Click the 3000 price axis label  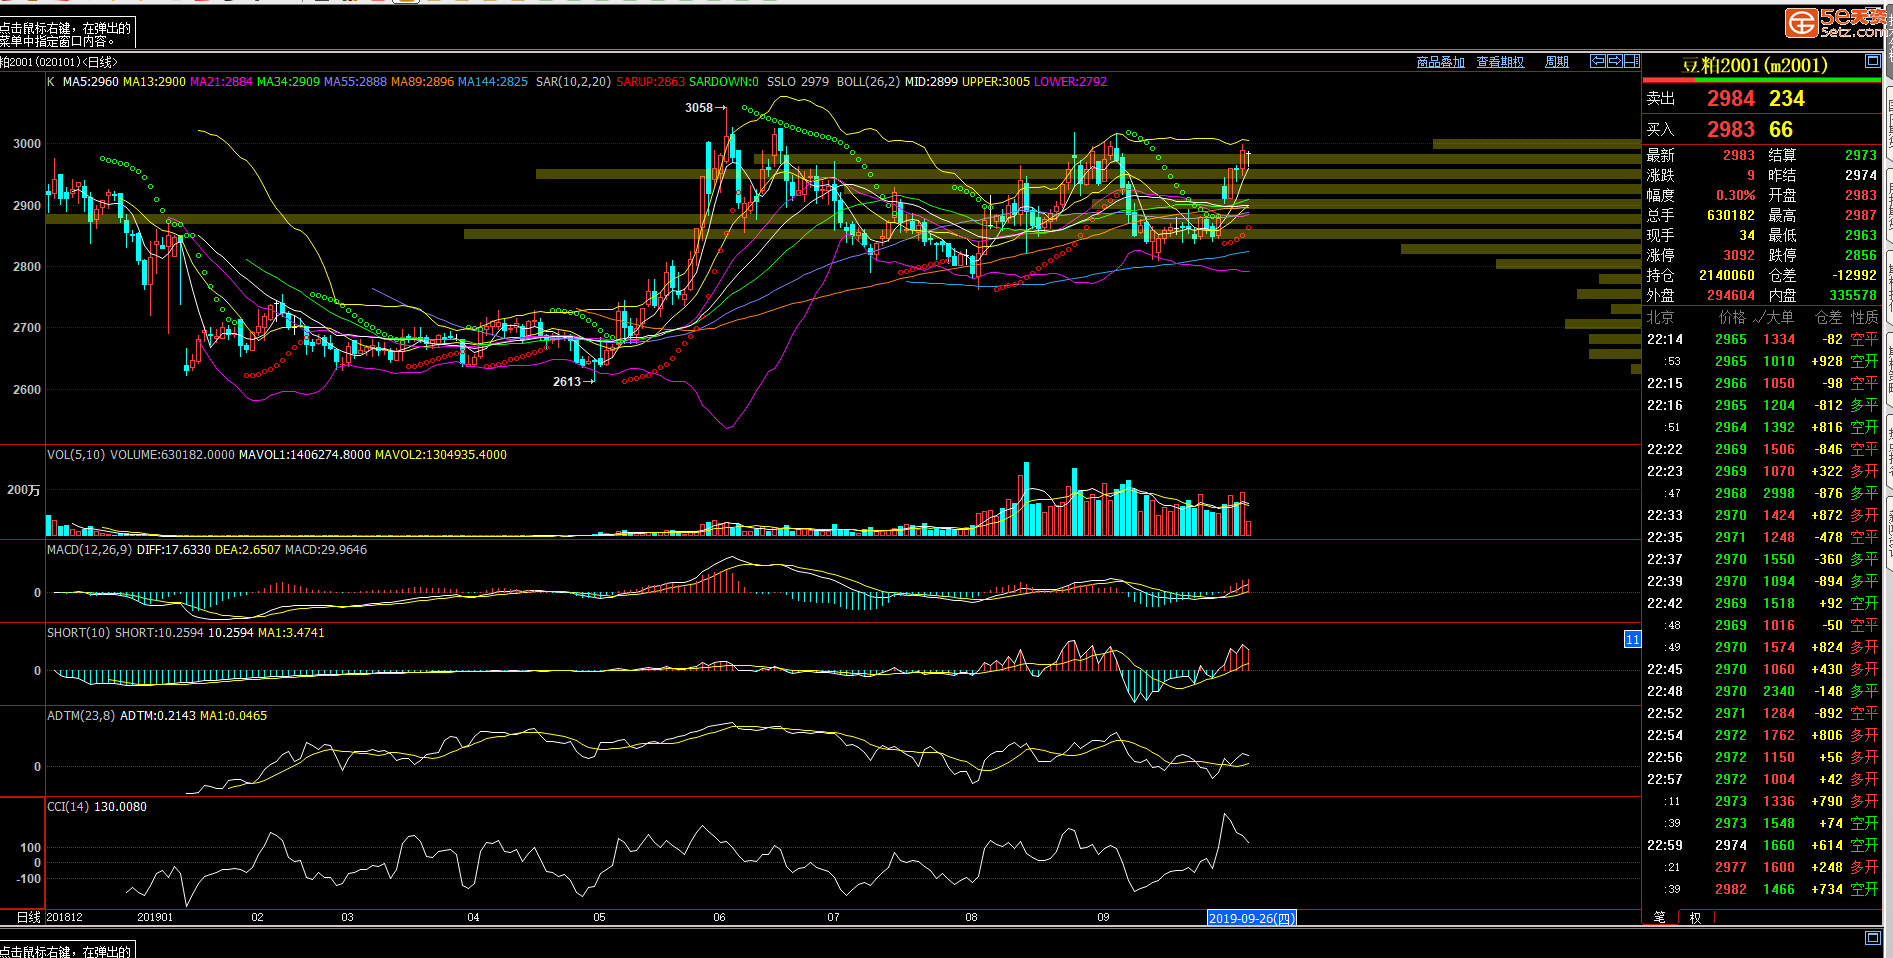[27, 144]
